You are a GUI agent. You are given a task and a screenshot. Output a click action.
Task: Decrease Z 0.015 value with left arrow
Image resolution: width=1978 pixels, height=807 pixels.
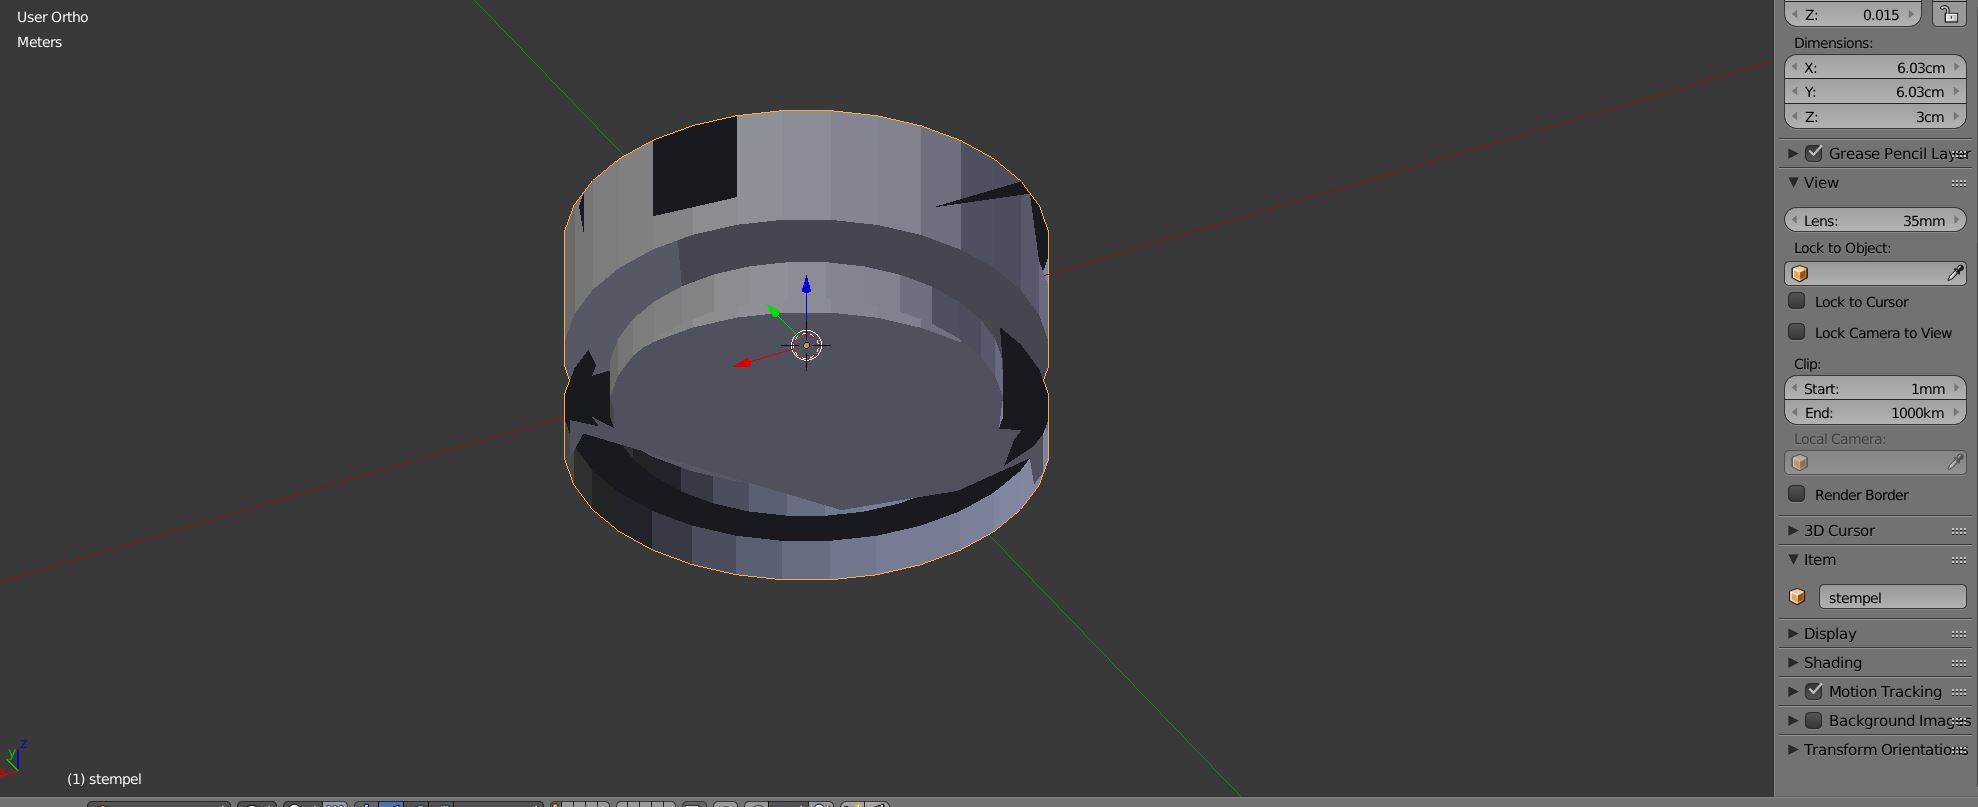(x=1794, y=14)
